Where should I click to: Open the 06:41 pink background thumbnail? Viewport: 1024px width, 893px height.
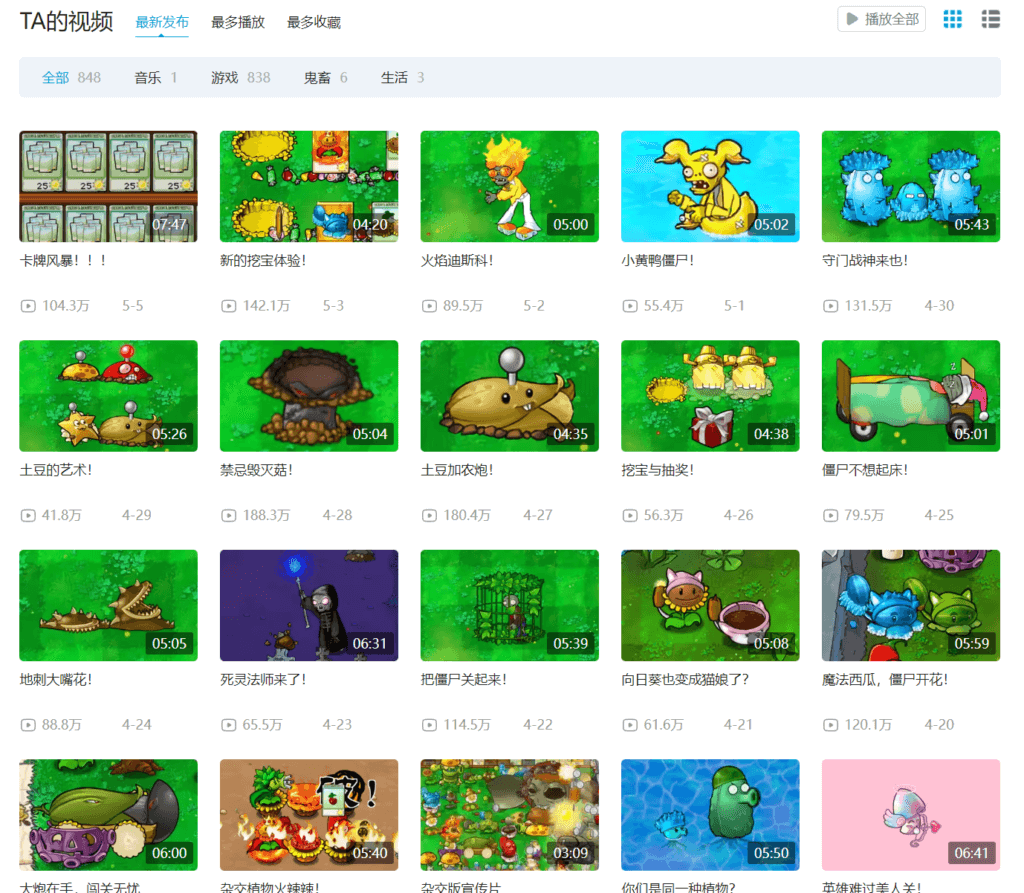point(910,815)
